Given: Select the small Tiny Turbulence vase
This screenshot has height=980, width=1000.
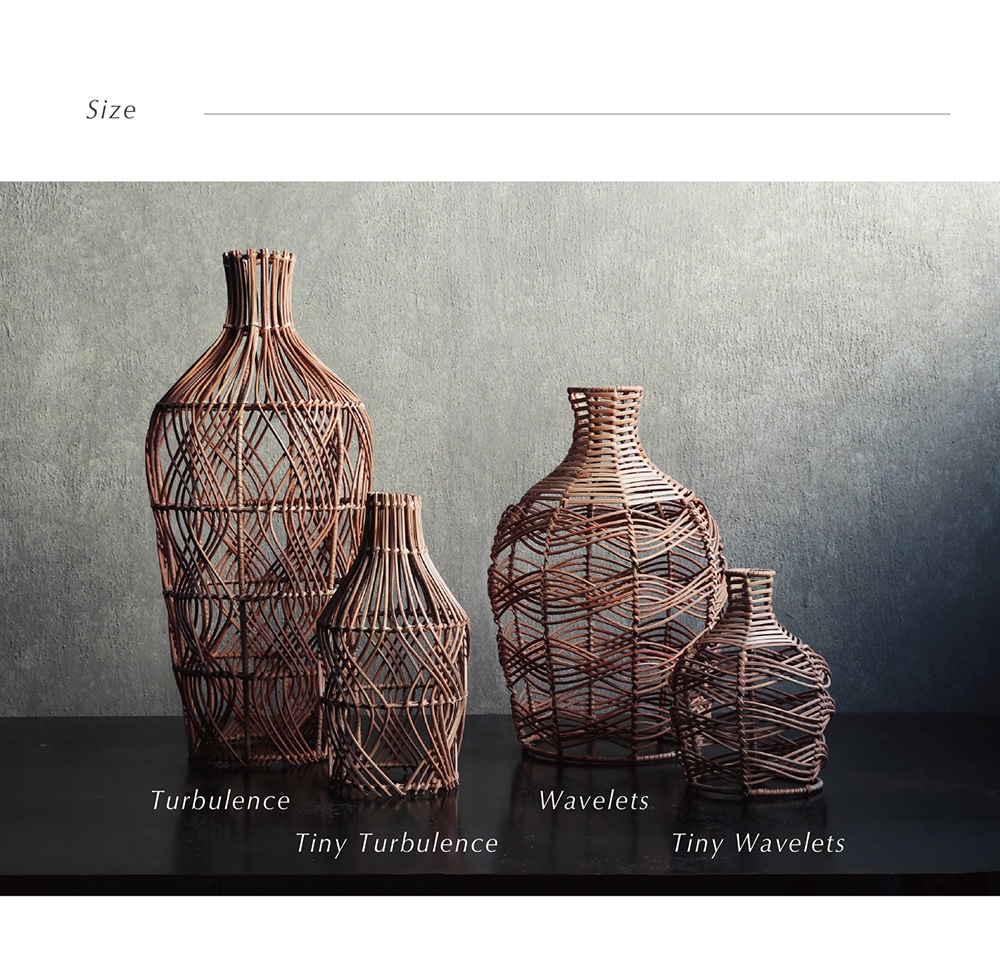Looking at the screenshot, I should [x=393, y=644].
